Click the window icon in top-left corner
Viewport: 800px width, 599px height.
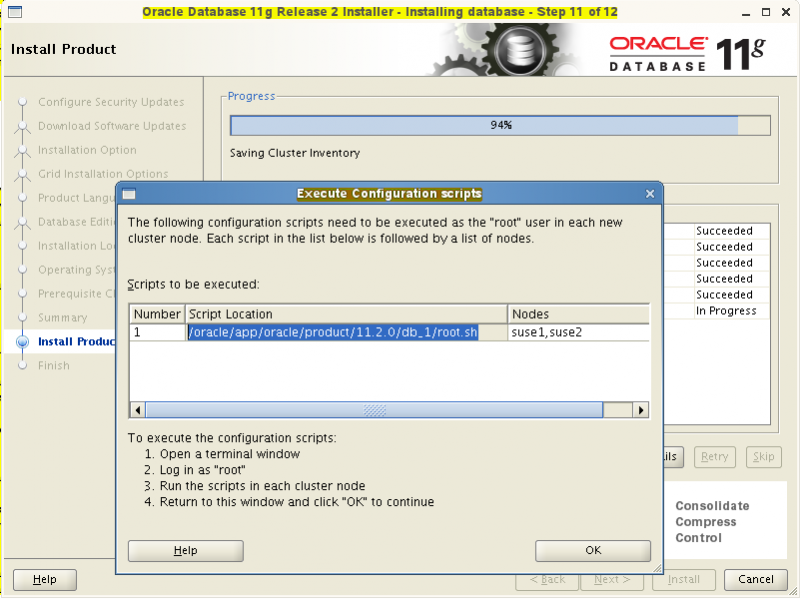[14, 13]
